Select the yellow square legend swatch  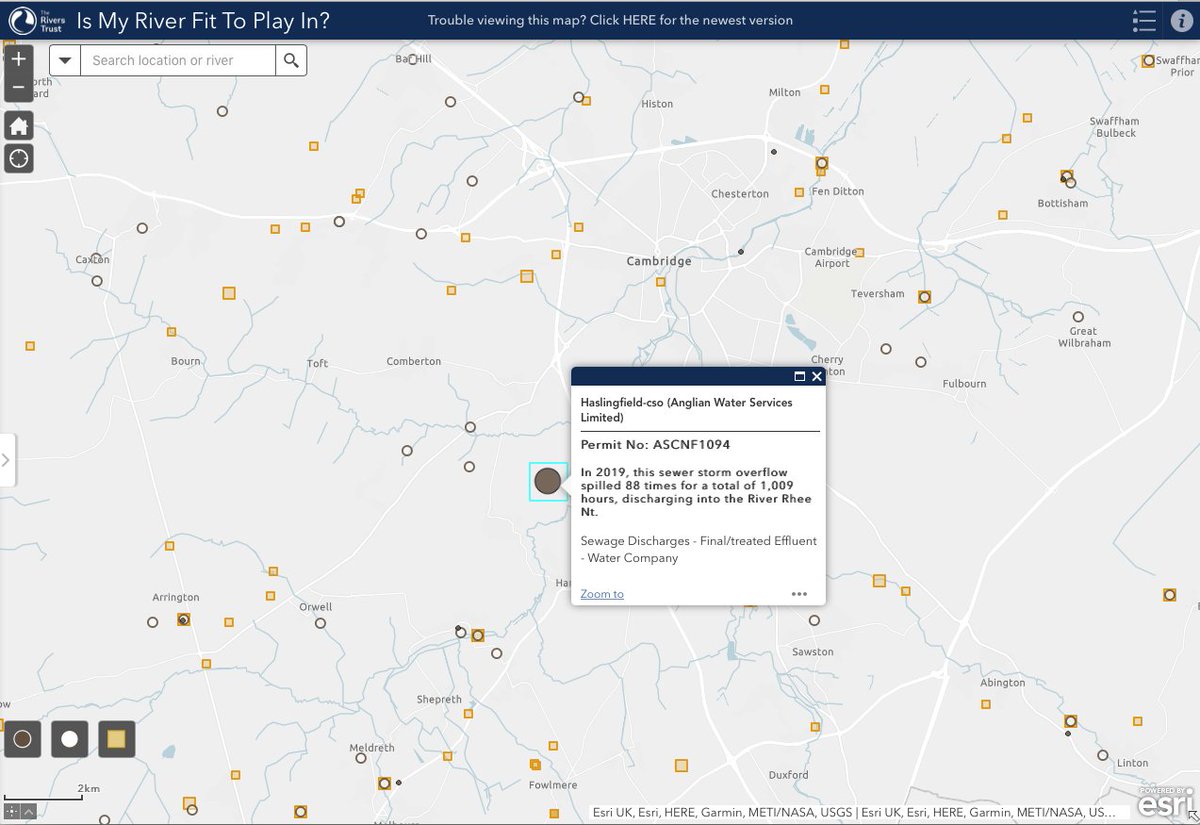click(x=114, y=739)
